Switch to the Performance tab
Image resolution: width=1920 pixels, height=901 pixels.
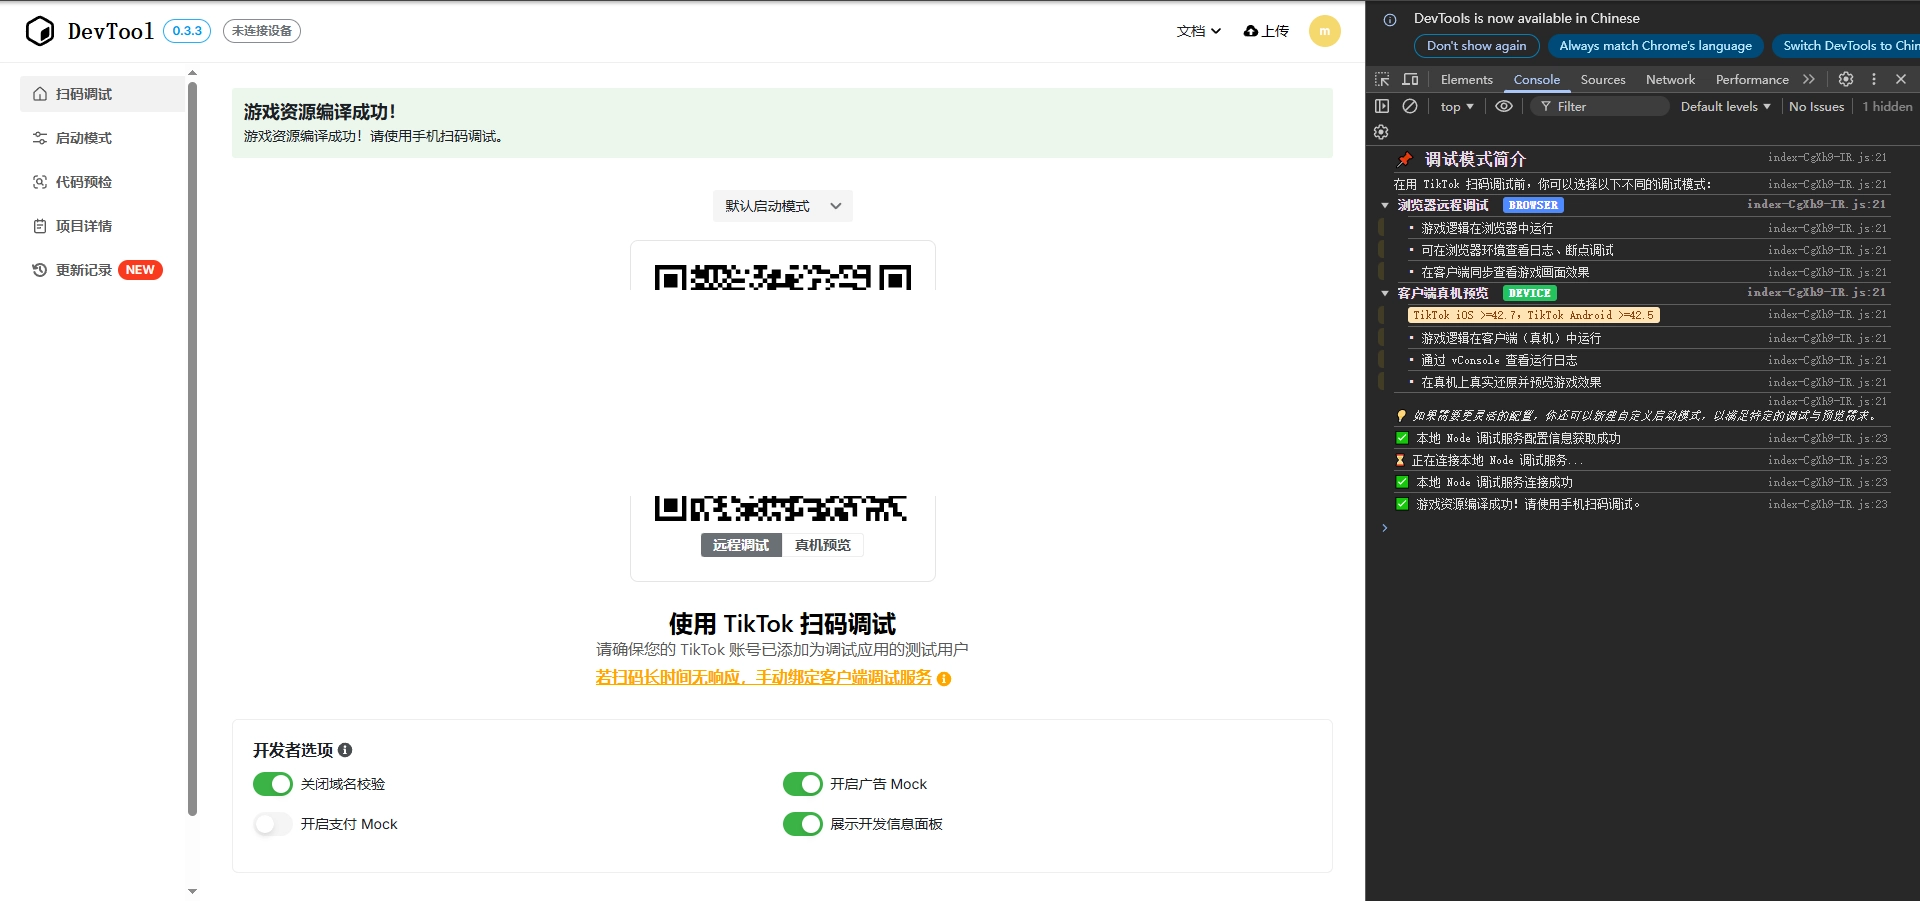[1752, 80]
